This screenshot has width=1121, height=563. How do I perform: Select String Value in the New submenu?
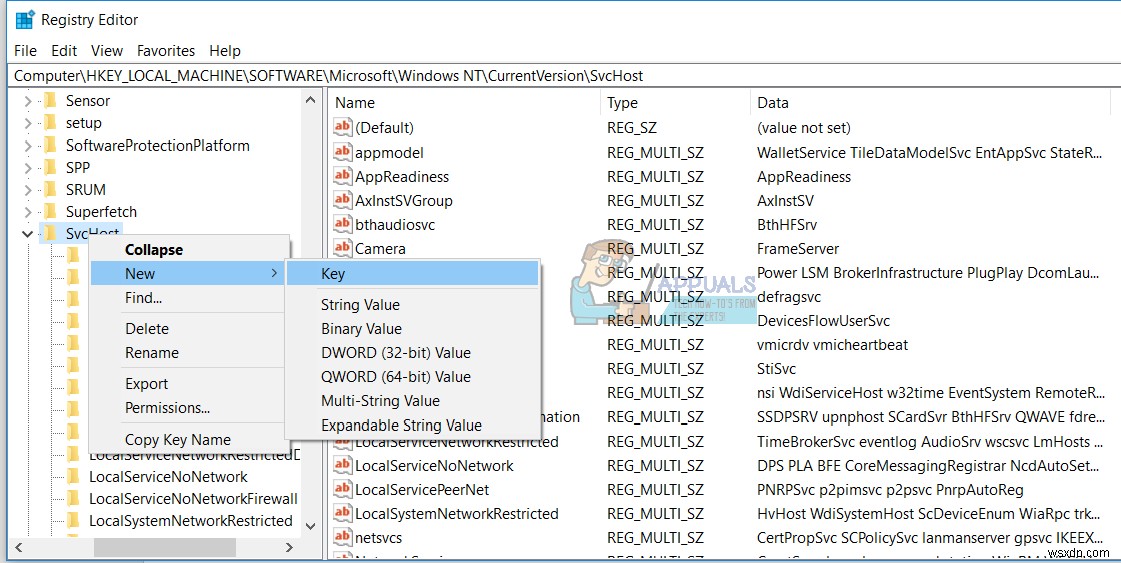tap(413, 305)
